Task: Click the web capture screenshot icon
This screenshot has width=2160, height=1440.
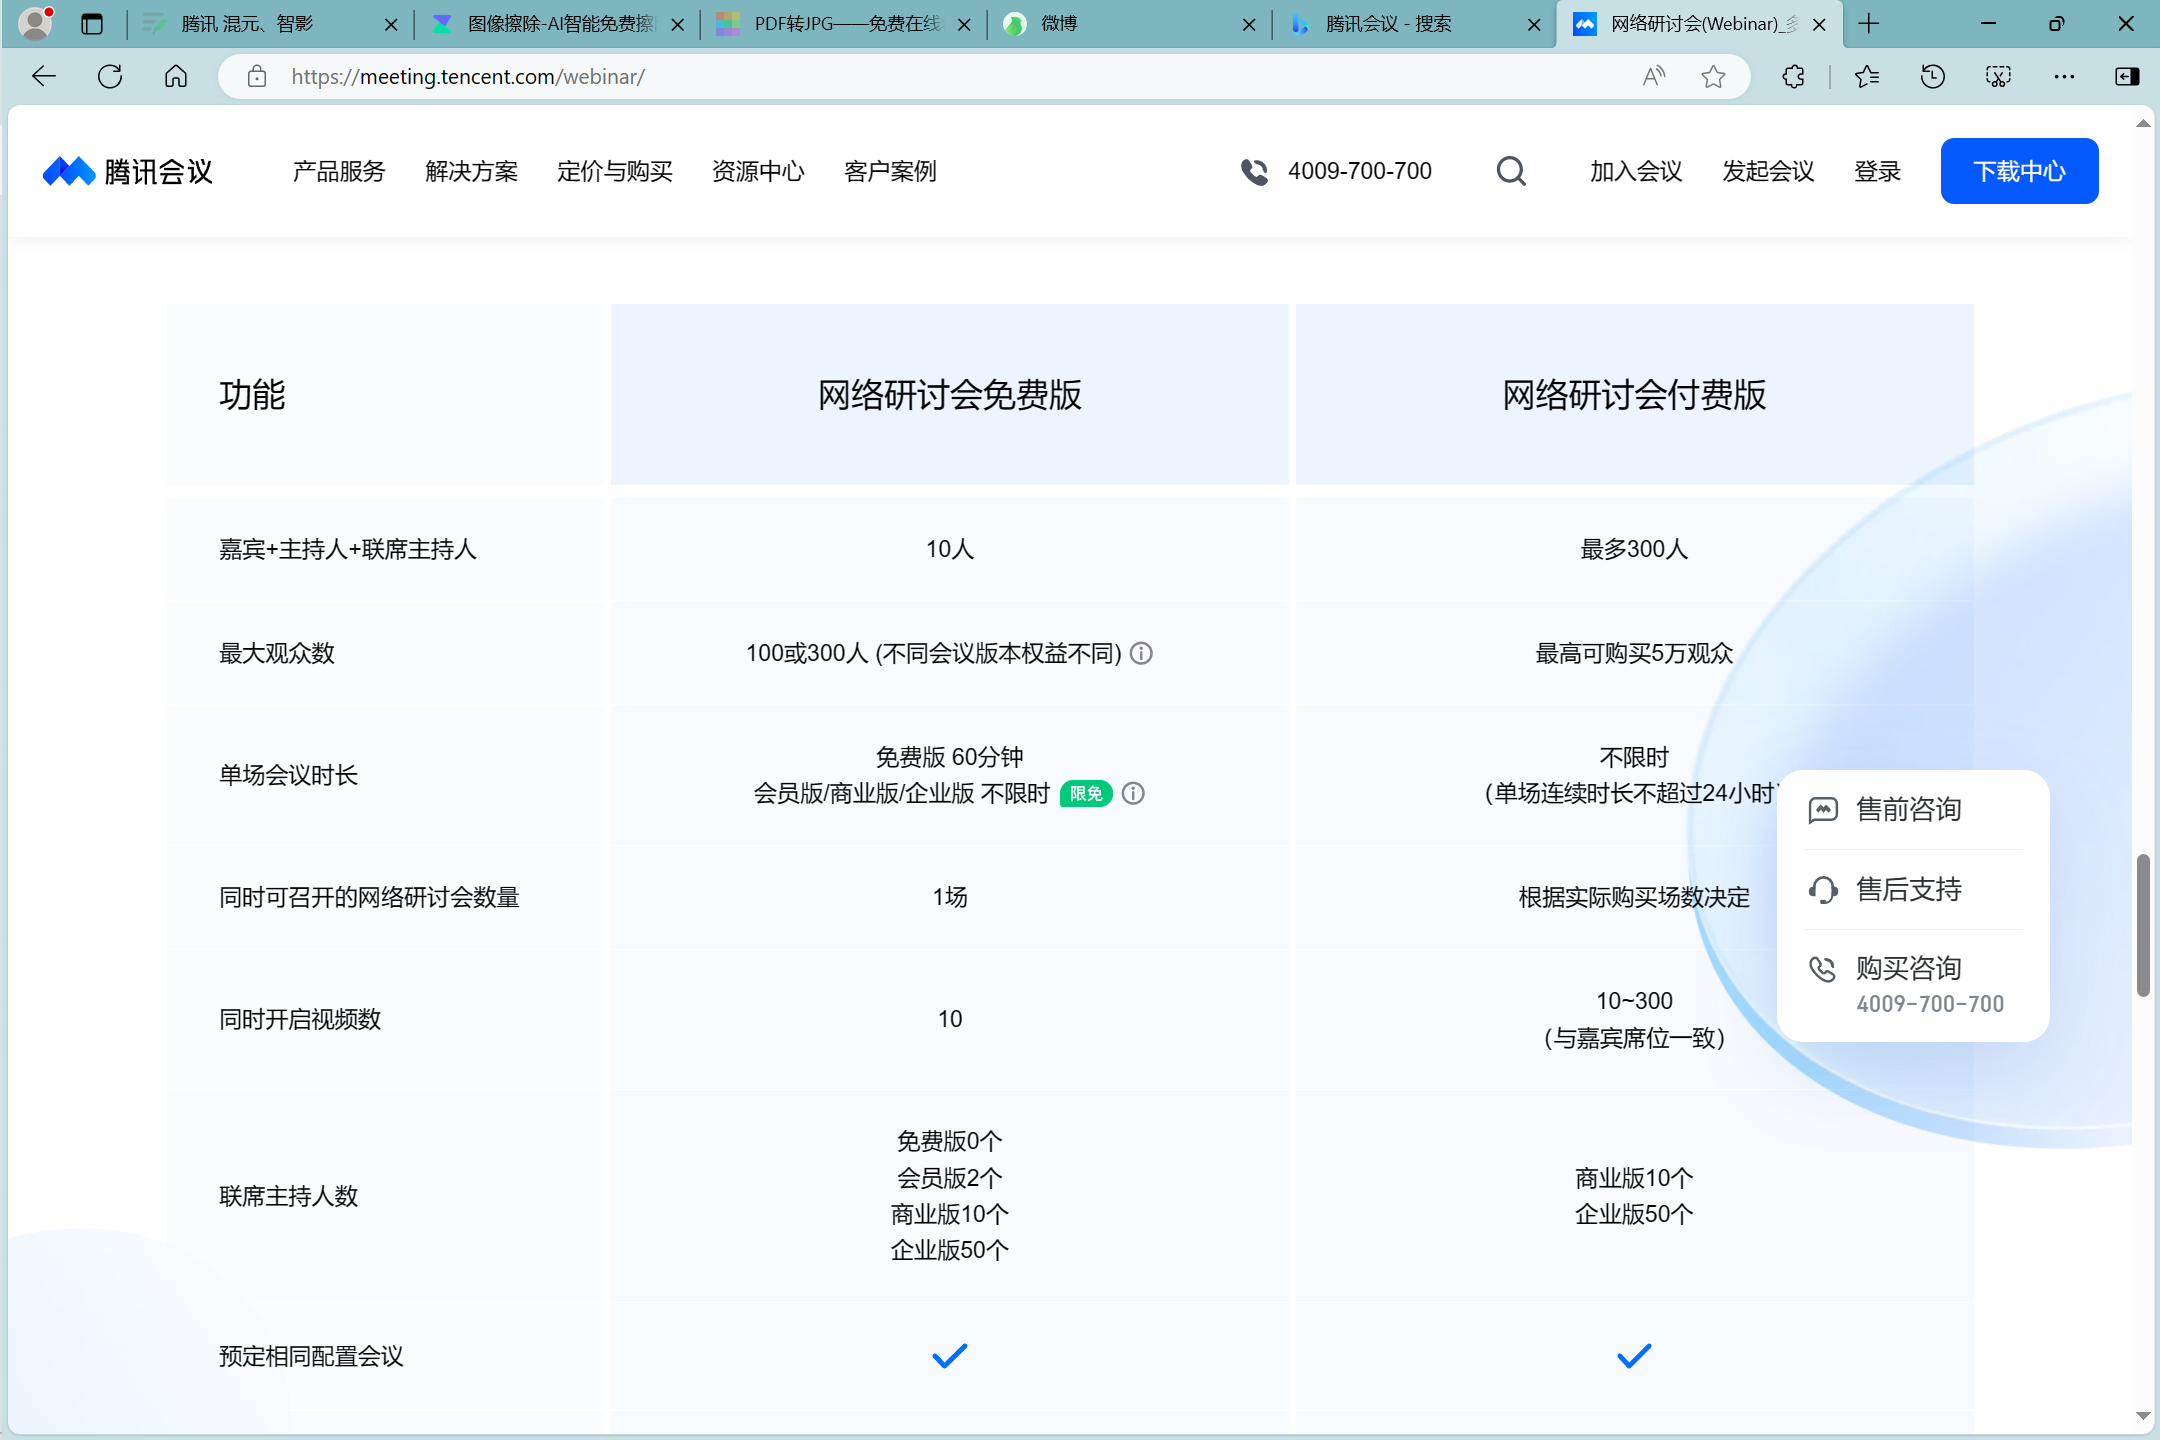Action: click(x=1998, y=76)
